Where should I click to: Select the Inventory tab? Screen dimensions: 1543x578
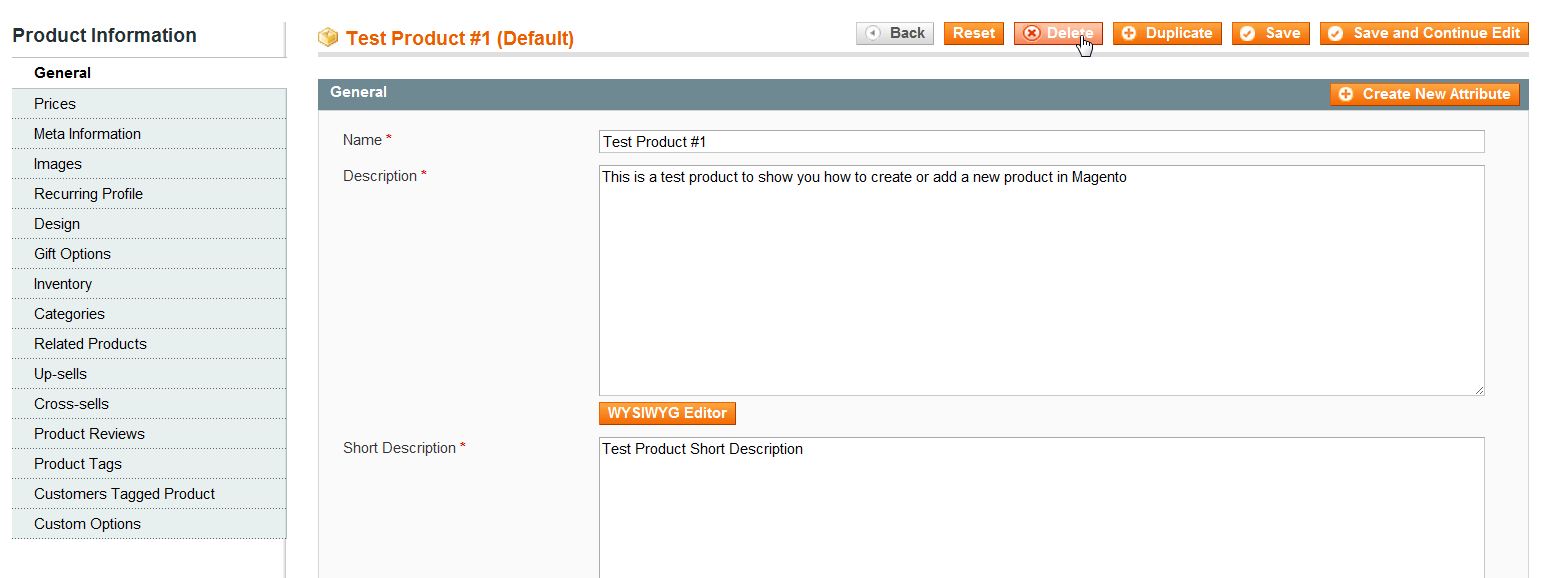pyautogui.click(x=63, y=284)
